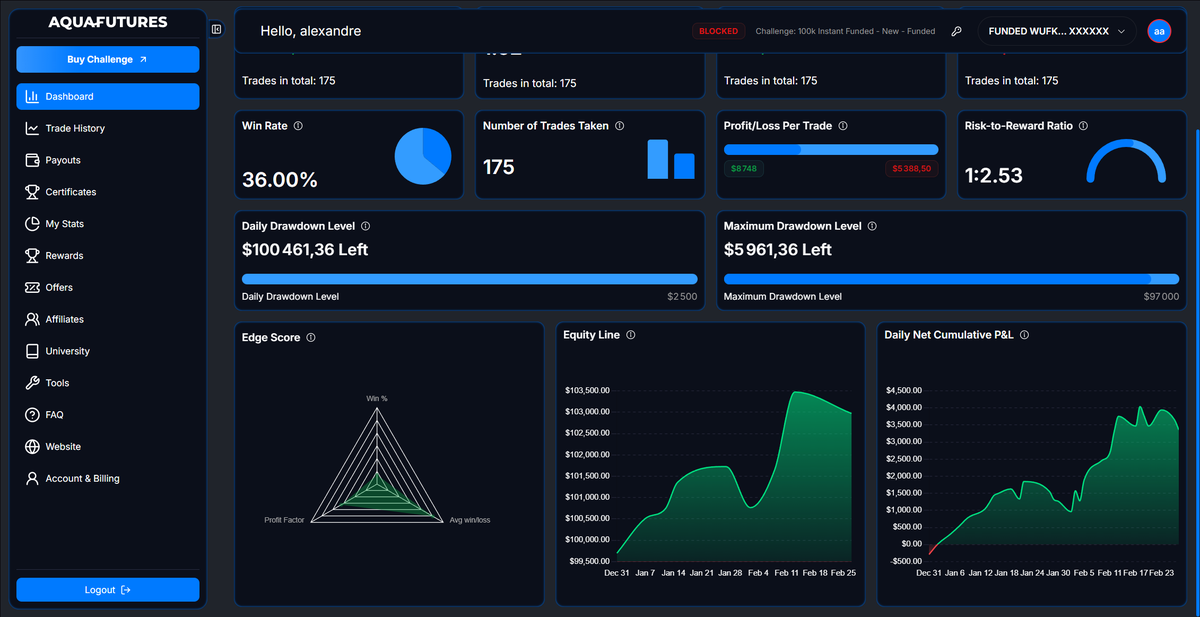
Task: Open Risk-to-Reward Ratio info tooltip icon
Action: click(x=1084, y=126)
